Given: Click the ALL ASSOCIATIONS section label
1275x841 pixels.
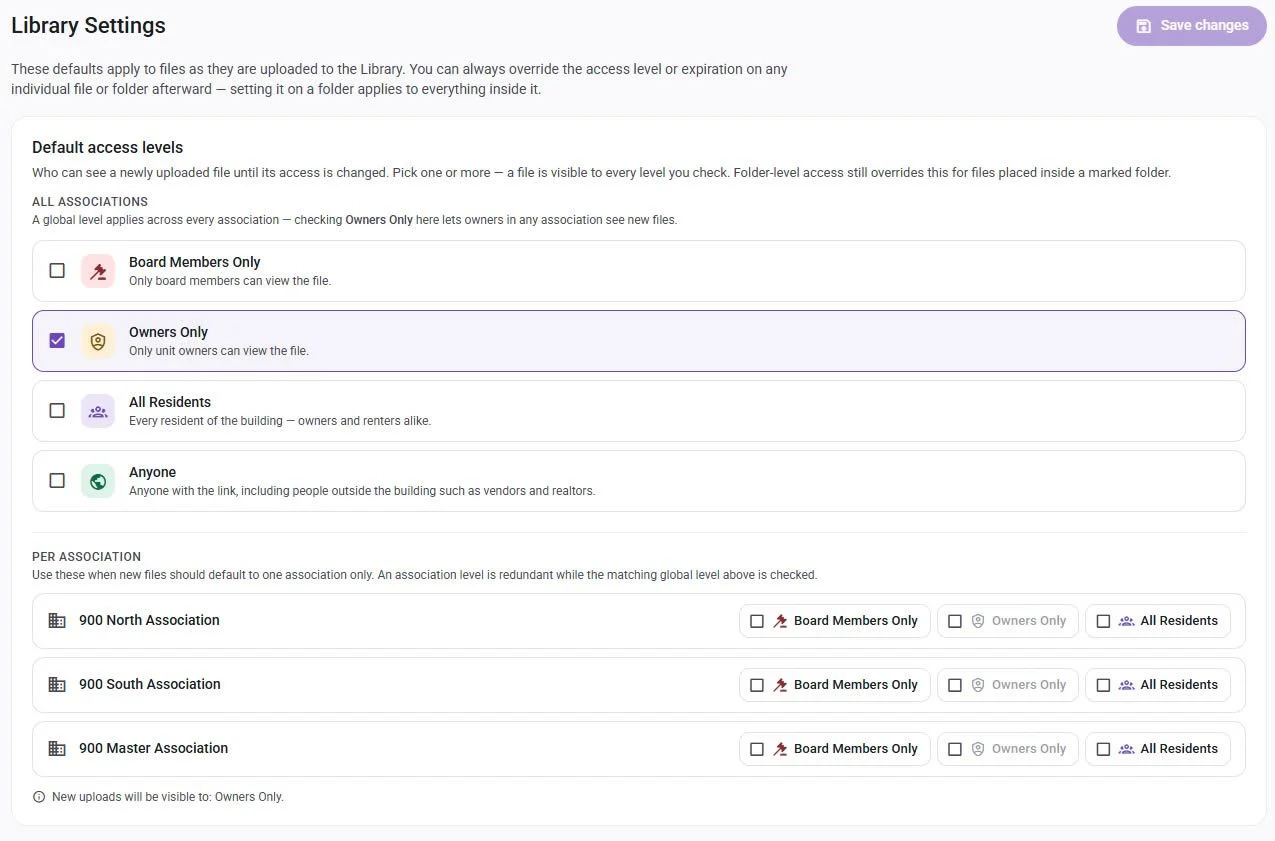Looking at the screenshot, I should pos(90,202).
